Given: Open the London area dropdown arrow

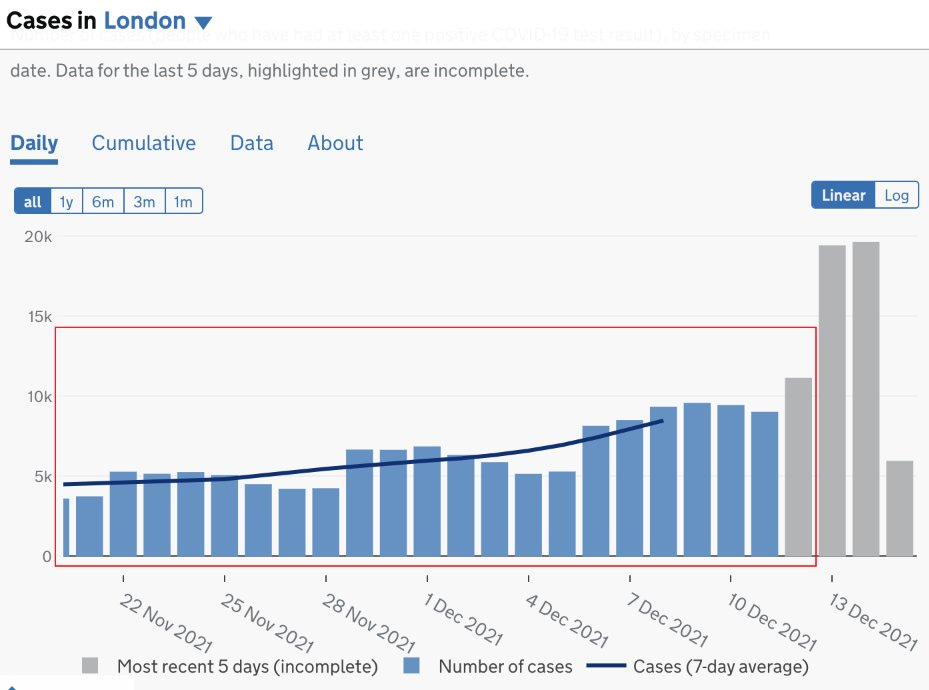Looking at the screenshot, I should click(x=203, y=23).
